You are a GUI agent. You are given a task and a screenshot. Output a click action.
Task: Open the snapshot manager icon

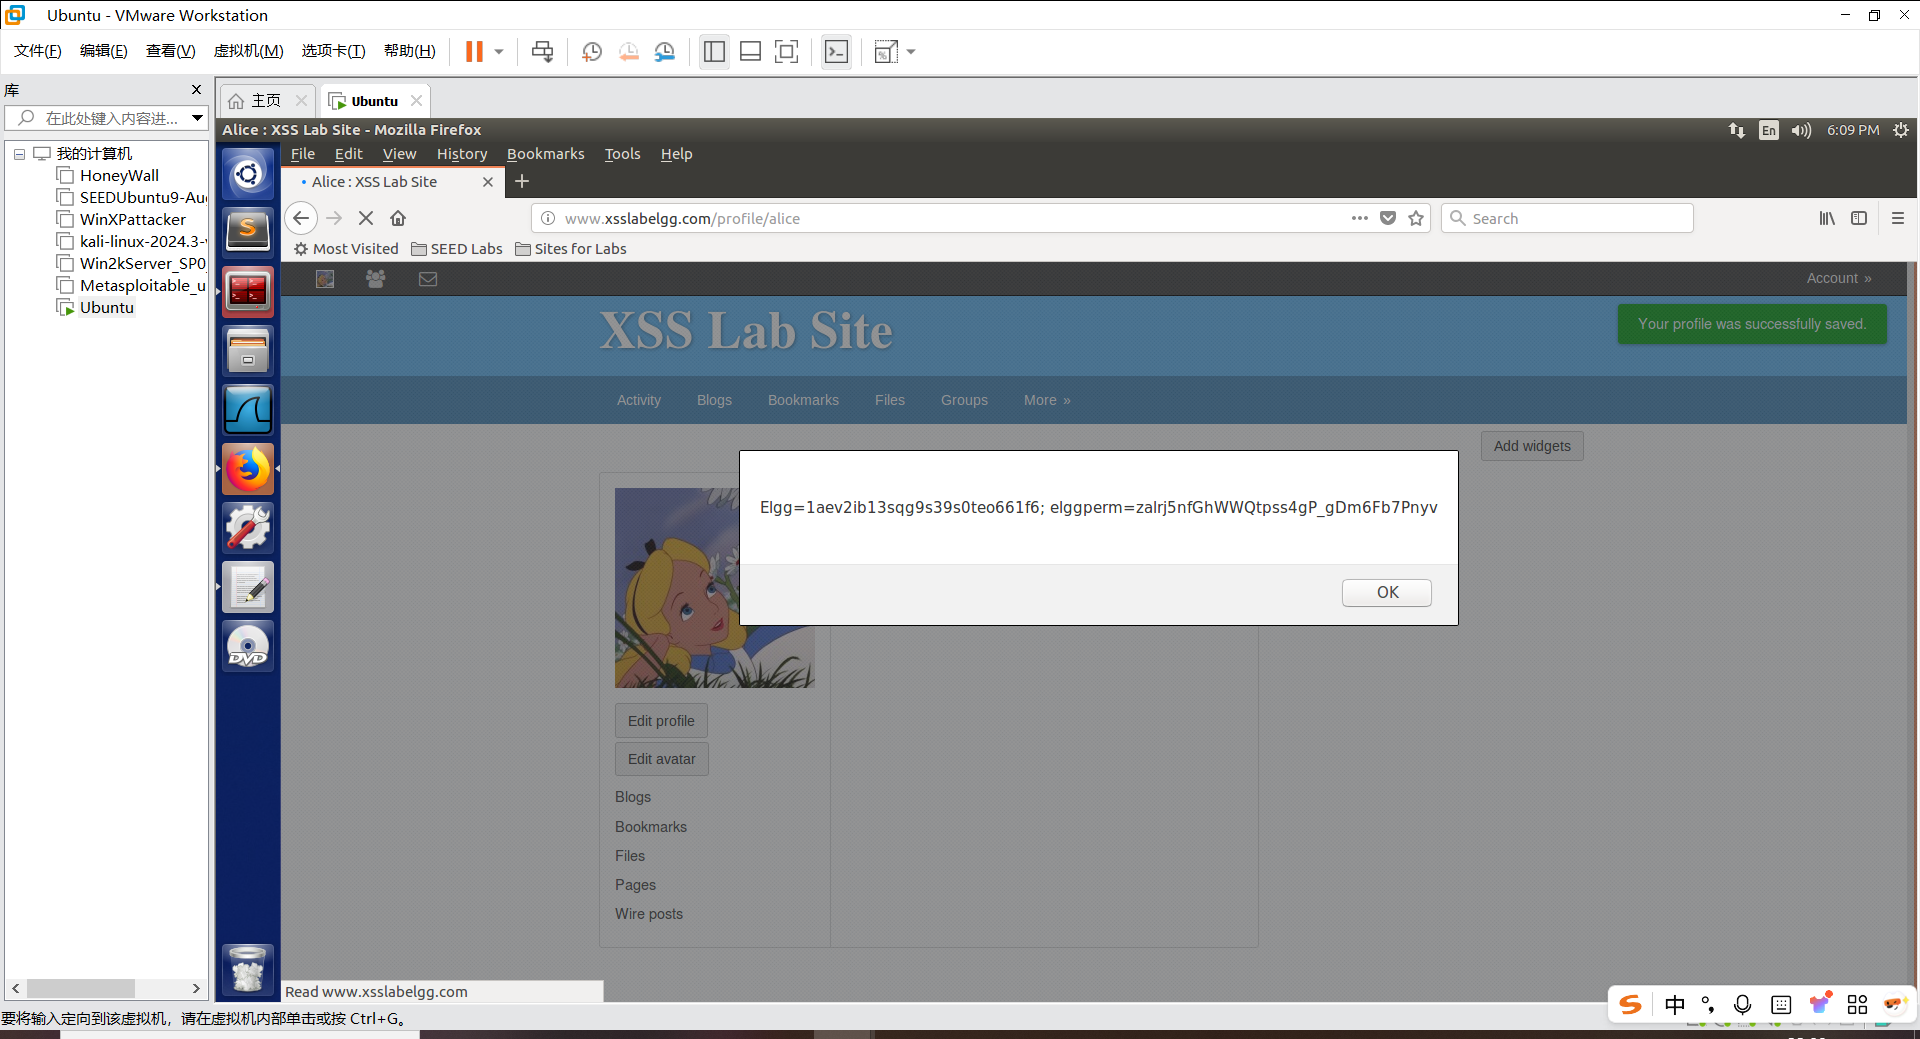665,51
